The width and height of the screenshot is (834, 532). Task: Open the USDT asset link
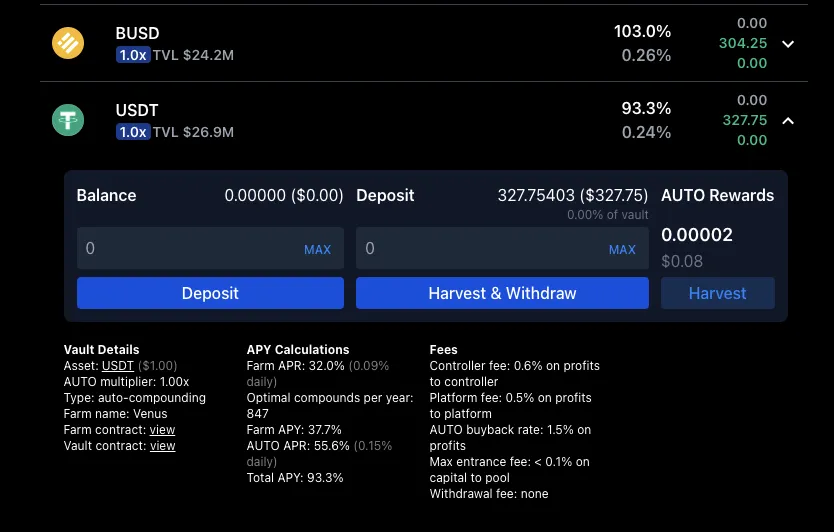coord(118,366)
